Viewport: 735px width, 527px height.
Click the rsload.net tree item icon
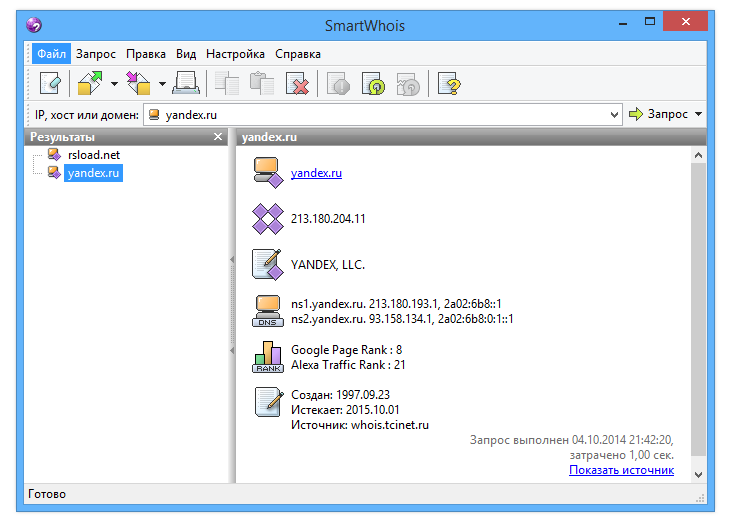point(54,155)
